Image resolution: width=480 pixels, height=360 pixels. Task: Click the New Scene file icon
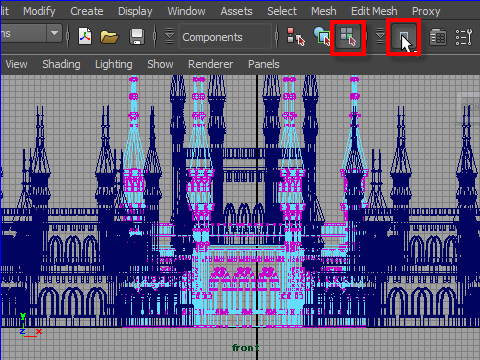click(85, 36)
